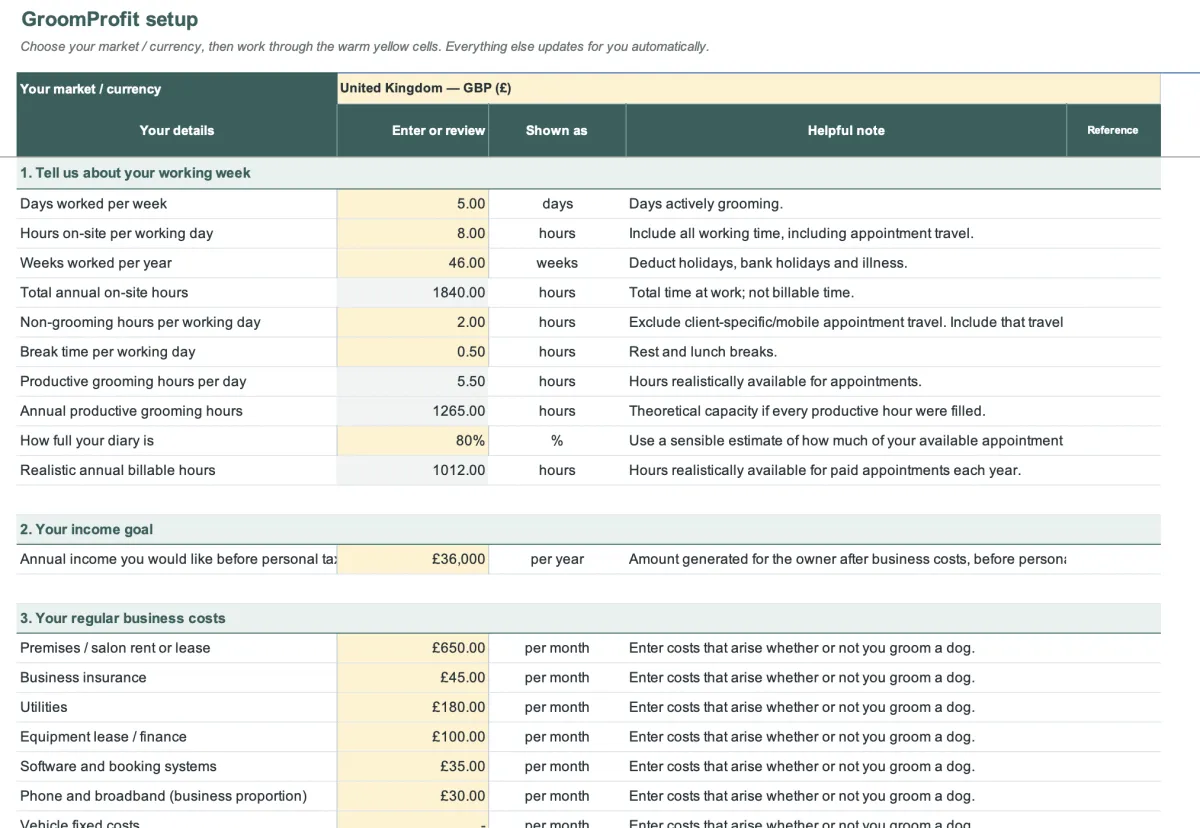Image resolution: width=1200 pixels, height=828 pixels.
Task: Select the Business insurance value £45.00
Action: (412, 678)
